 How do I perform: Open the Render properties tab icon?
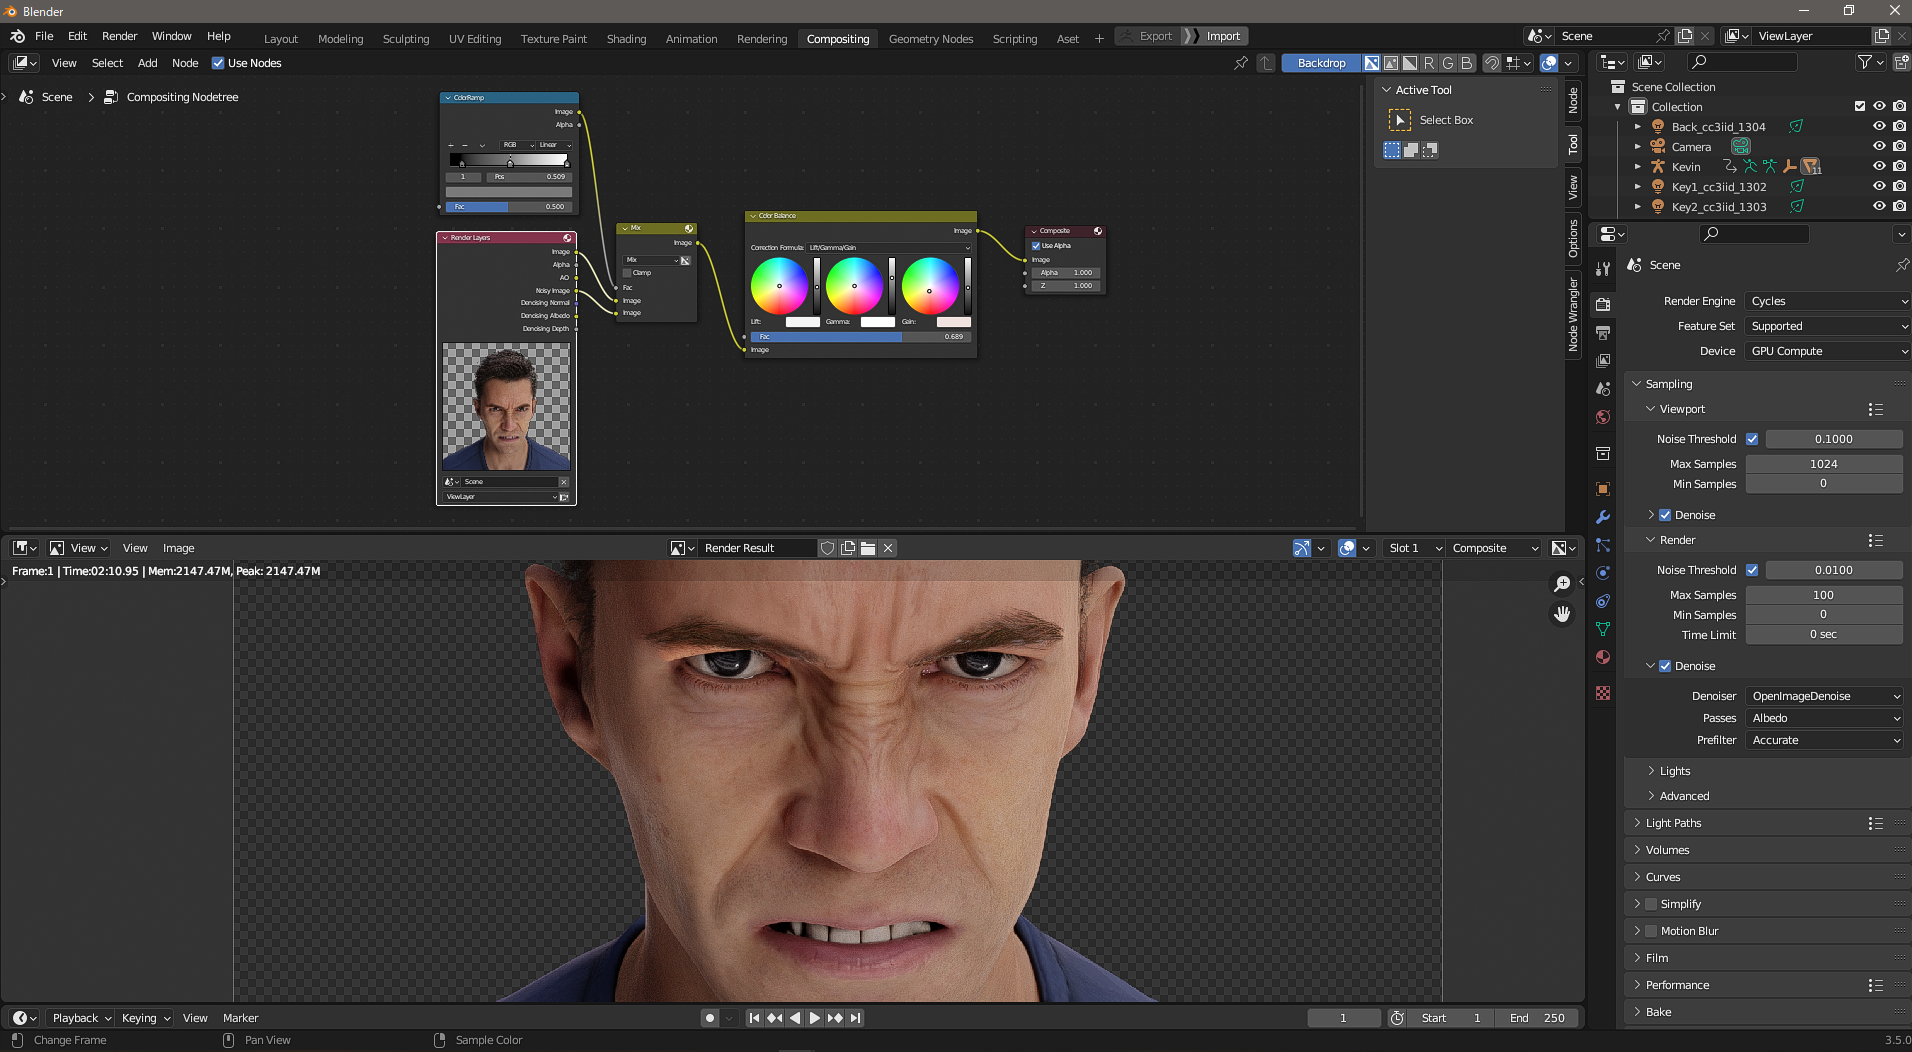click(1603, 304)
